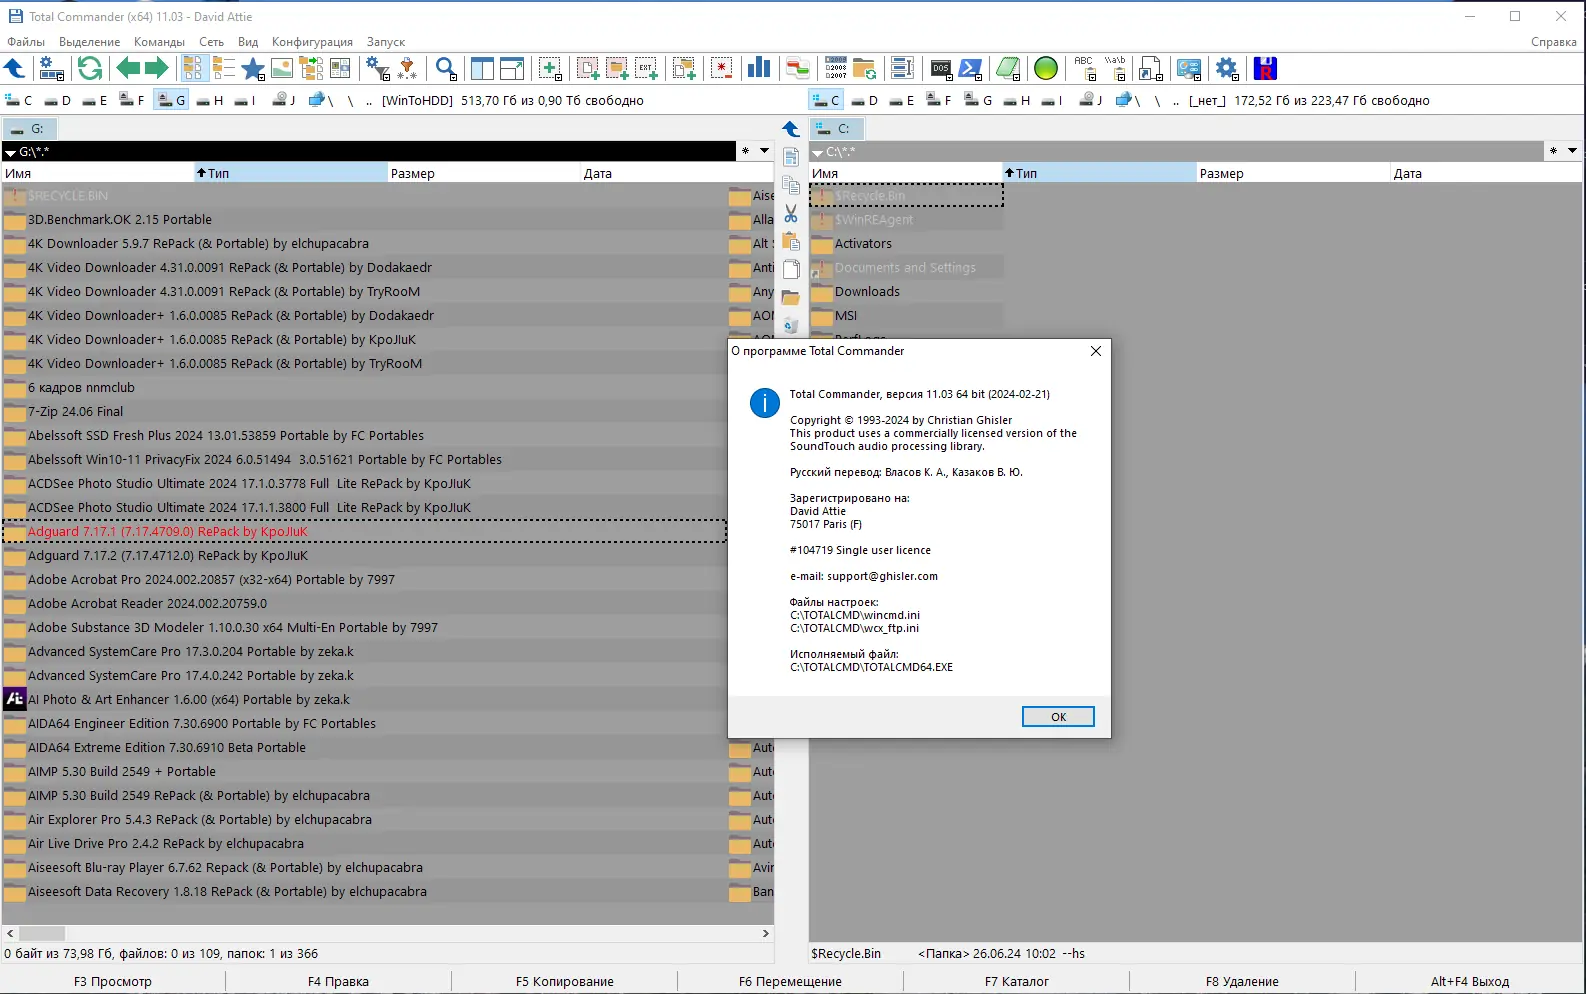Launch PowerShell from the toolbar
Image resolution: width=1586 pixels, height=994 pixels.
(970, 68)
